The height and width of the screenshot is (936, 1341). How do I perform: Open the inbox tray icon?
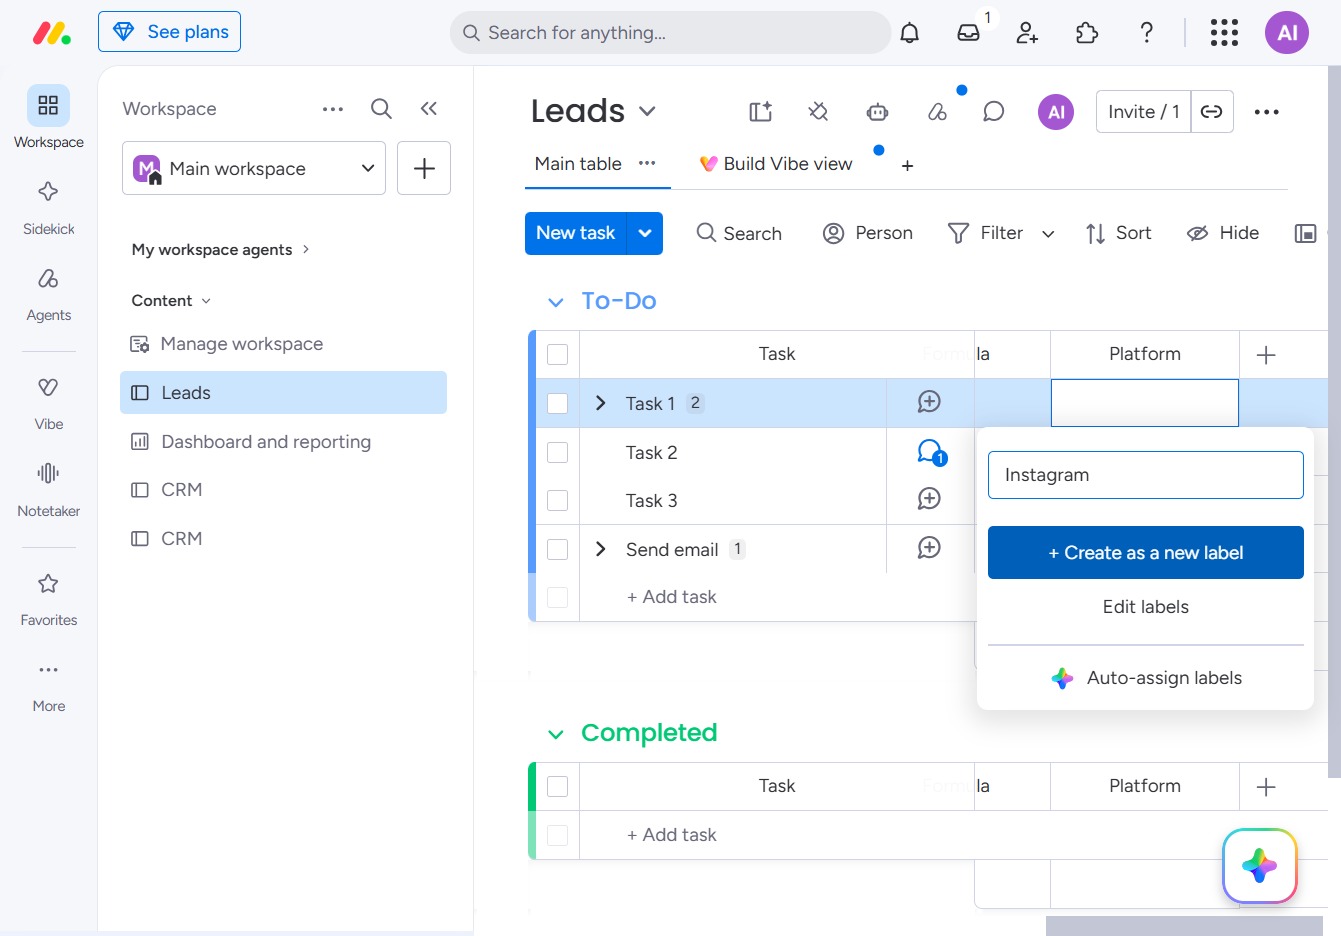pos(968,33)
